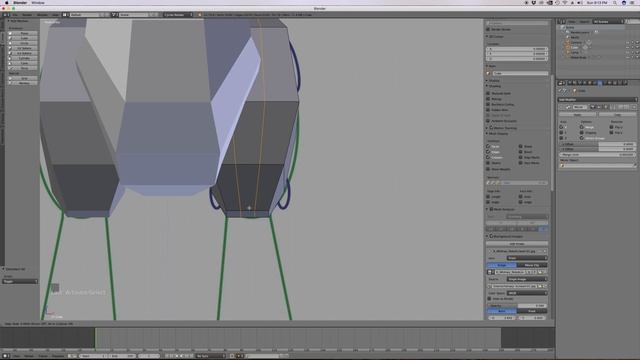Toggle Backface Culling
Viewport: 640px width, 360px height.
coord(488,104)
